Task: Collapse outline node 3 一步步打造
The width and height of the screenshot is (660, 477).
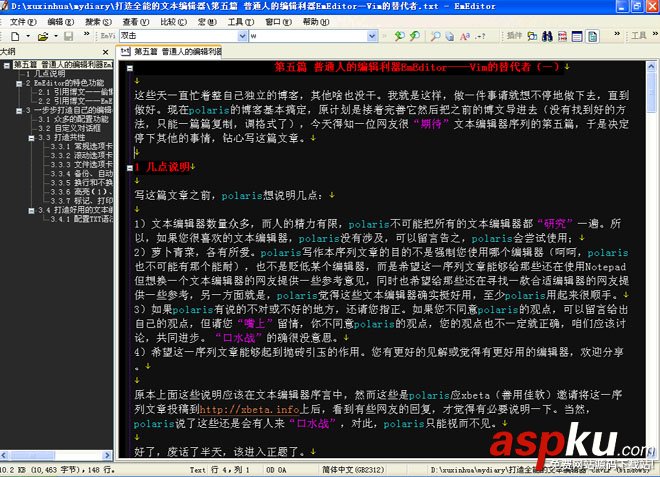Action: point(19,111)
